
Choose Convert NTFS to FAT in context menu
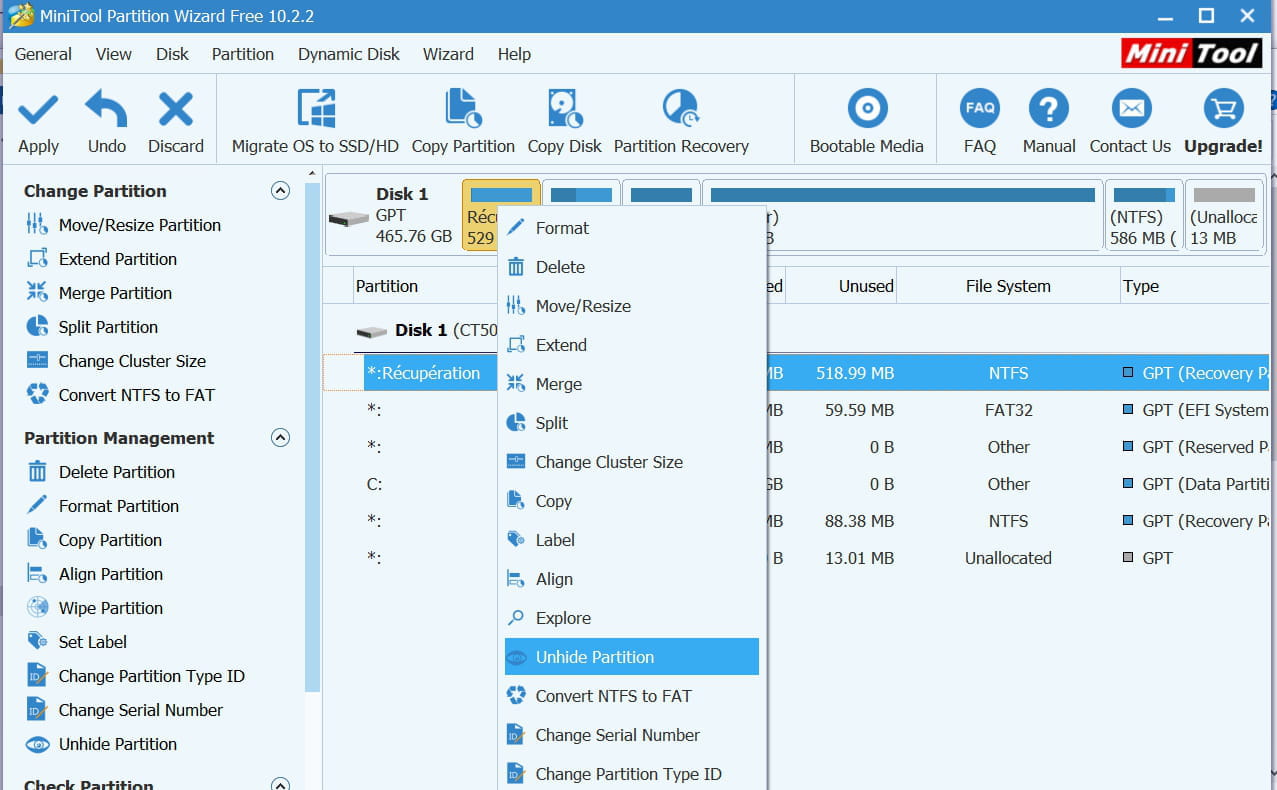coord(632,696)
